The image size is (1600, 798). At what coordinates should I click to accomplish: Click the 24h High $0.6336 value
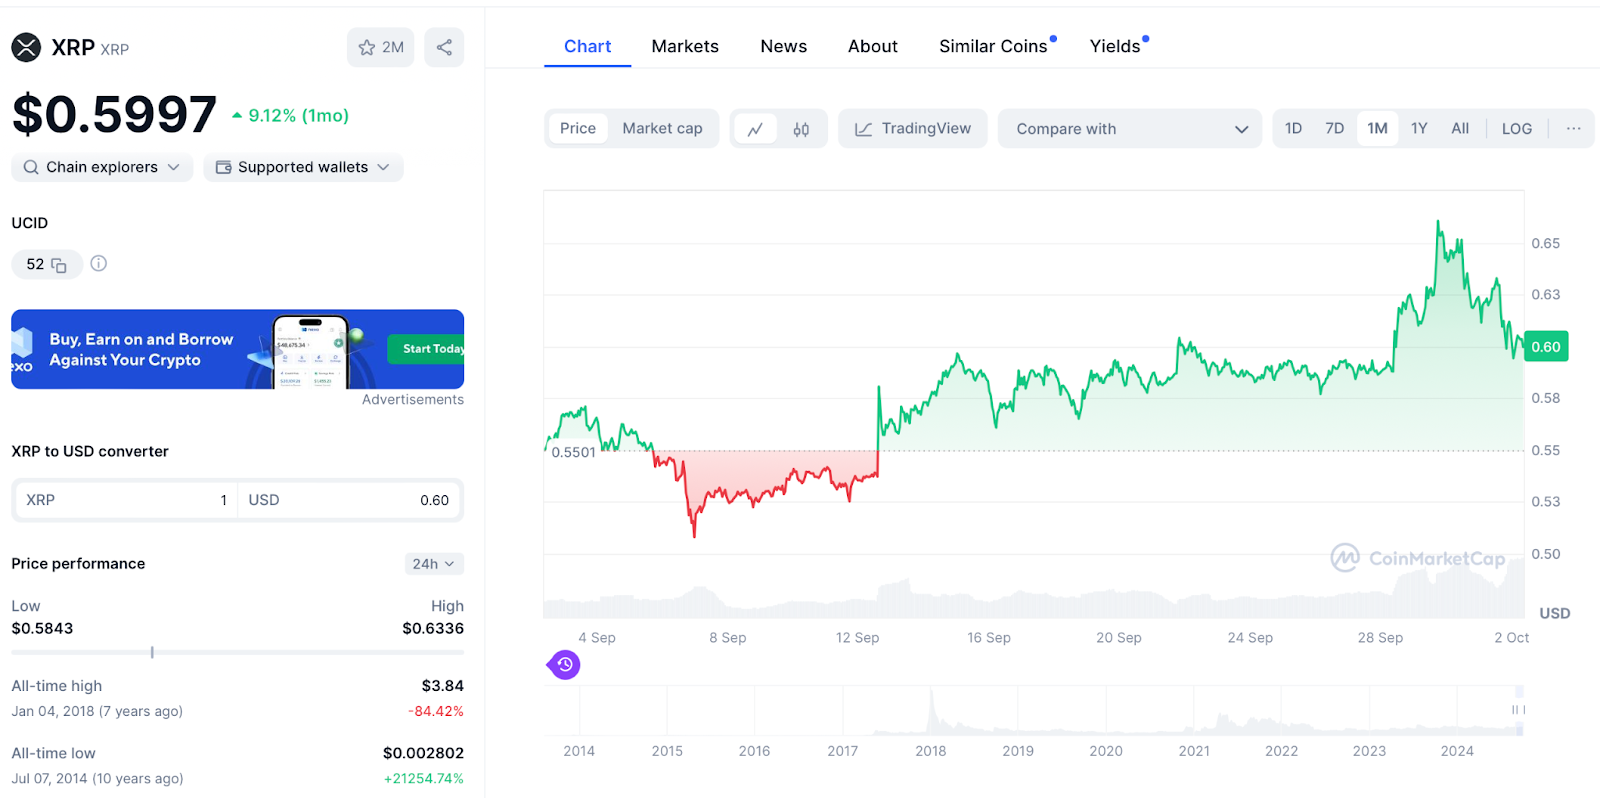[x=433, y=628]
